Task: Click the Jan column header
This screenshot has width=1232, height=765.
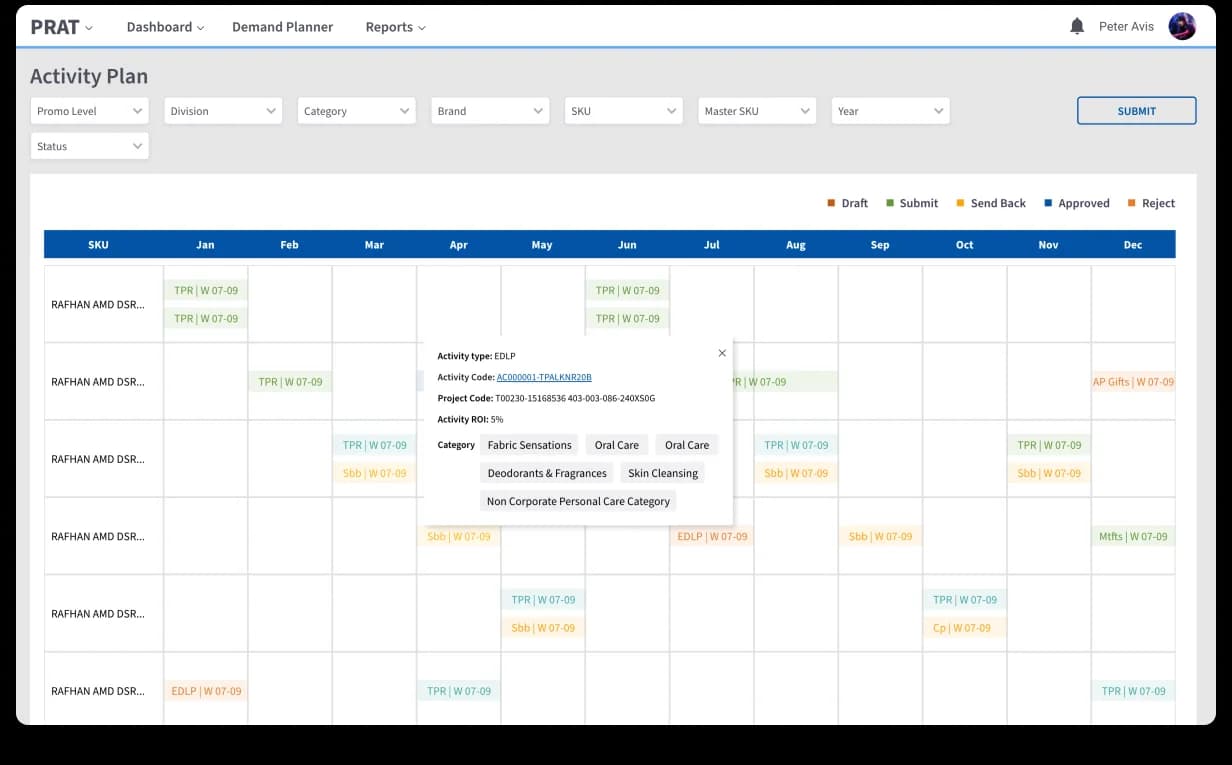Action: (x=205, y=245)
